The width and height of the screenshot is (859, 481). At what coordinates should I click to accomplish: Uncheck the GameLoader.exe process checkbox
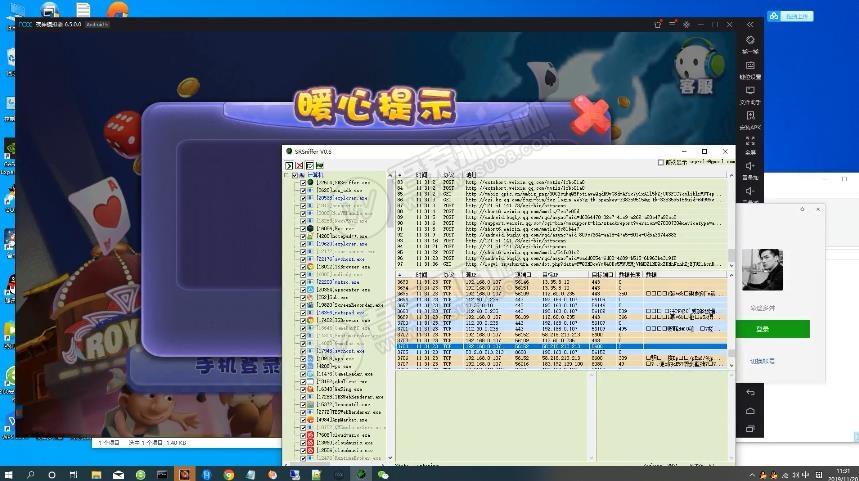pyautogui.click(x=302, y=374)
